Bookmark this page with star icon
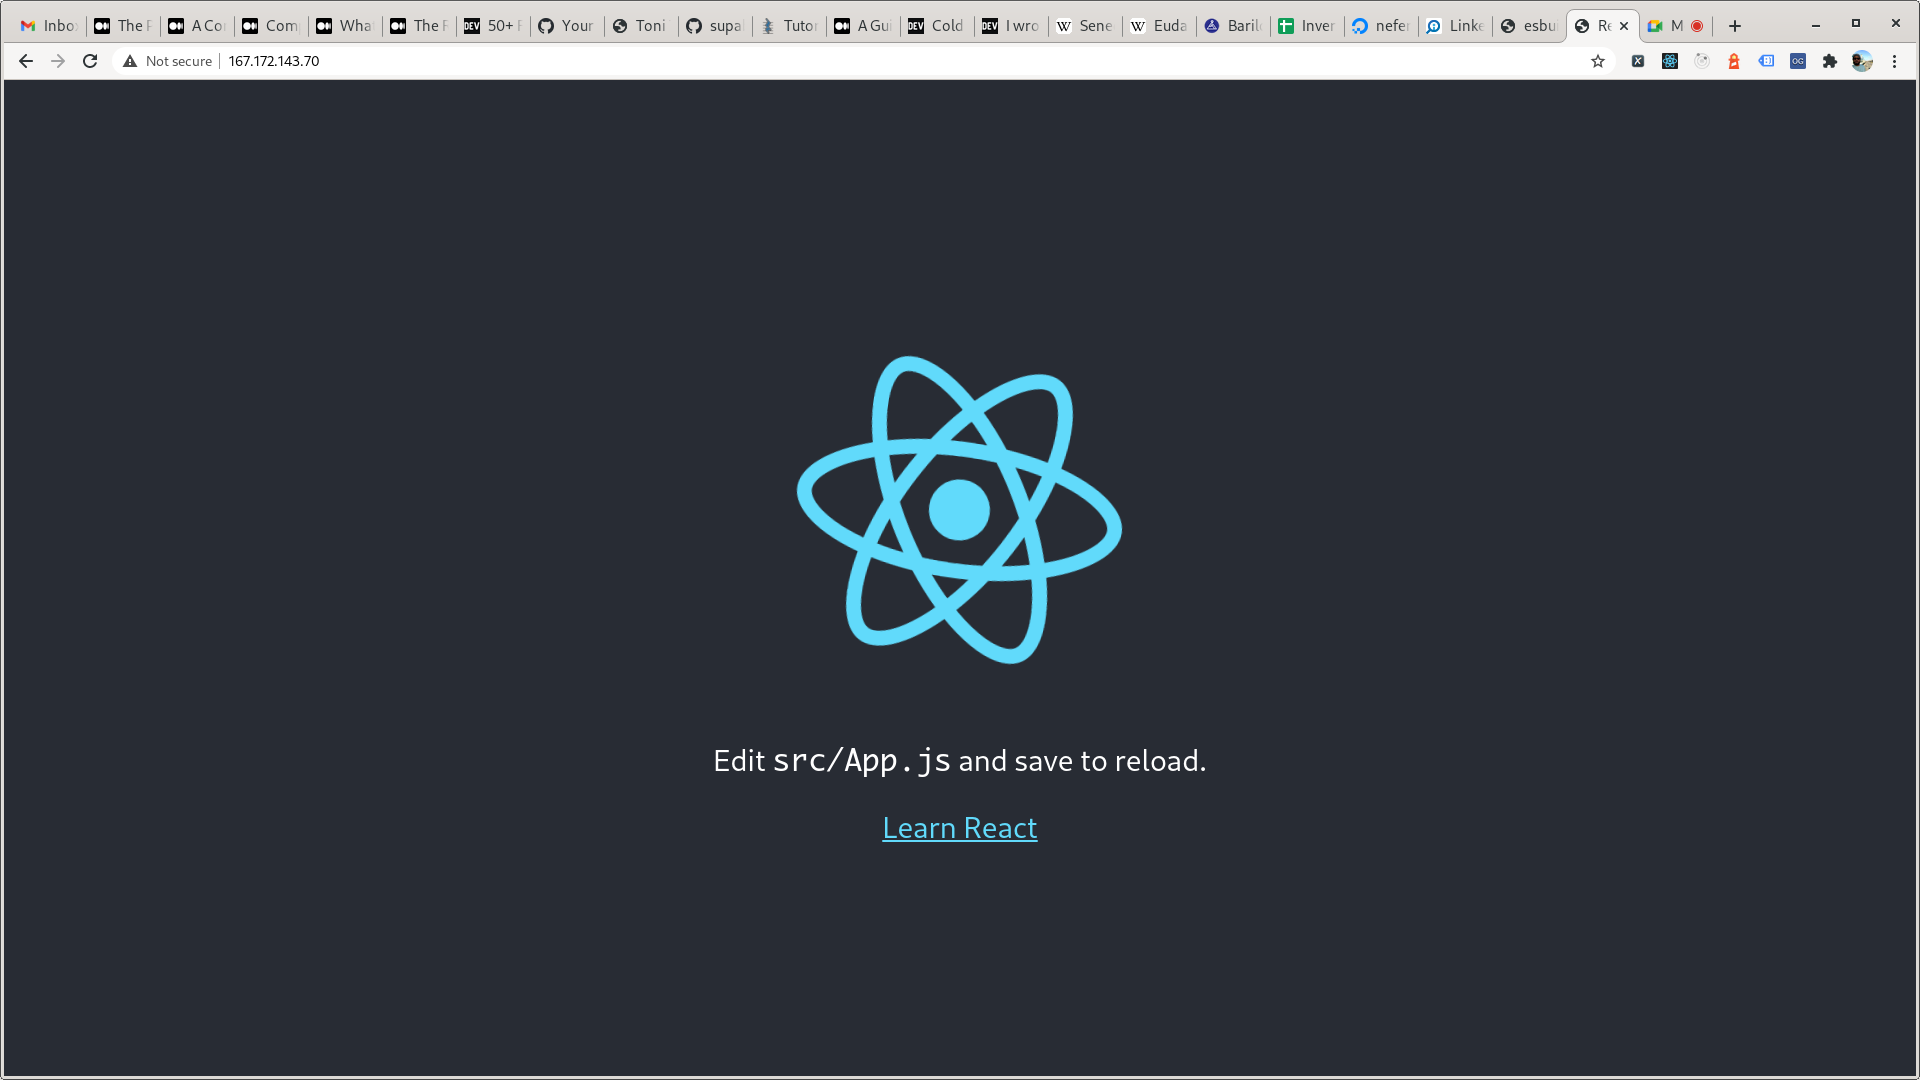 point(1598,61)
